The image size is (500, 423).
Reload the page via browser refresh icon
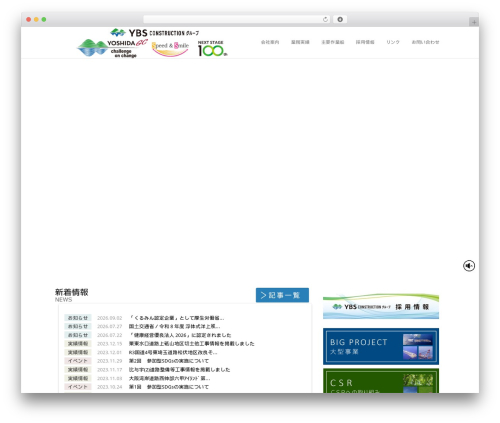pyautogui.click(x=325, y=19)
